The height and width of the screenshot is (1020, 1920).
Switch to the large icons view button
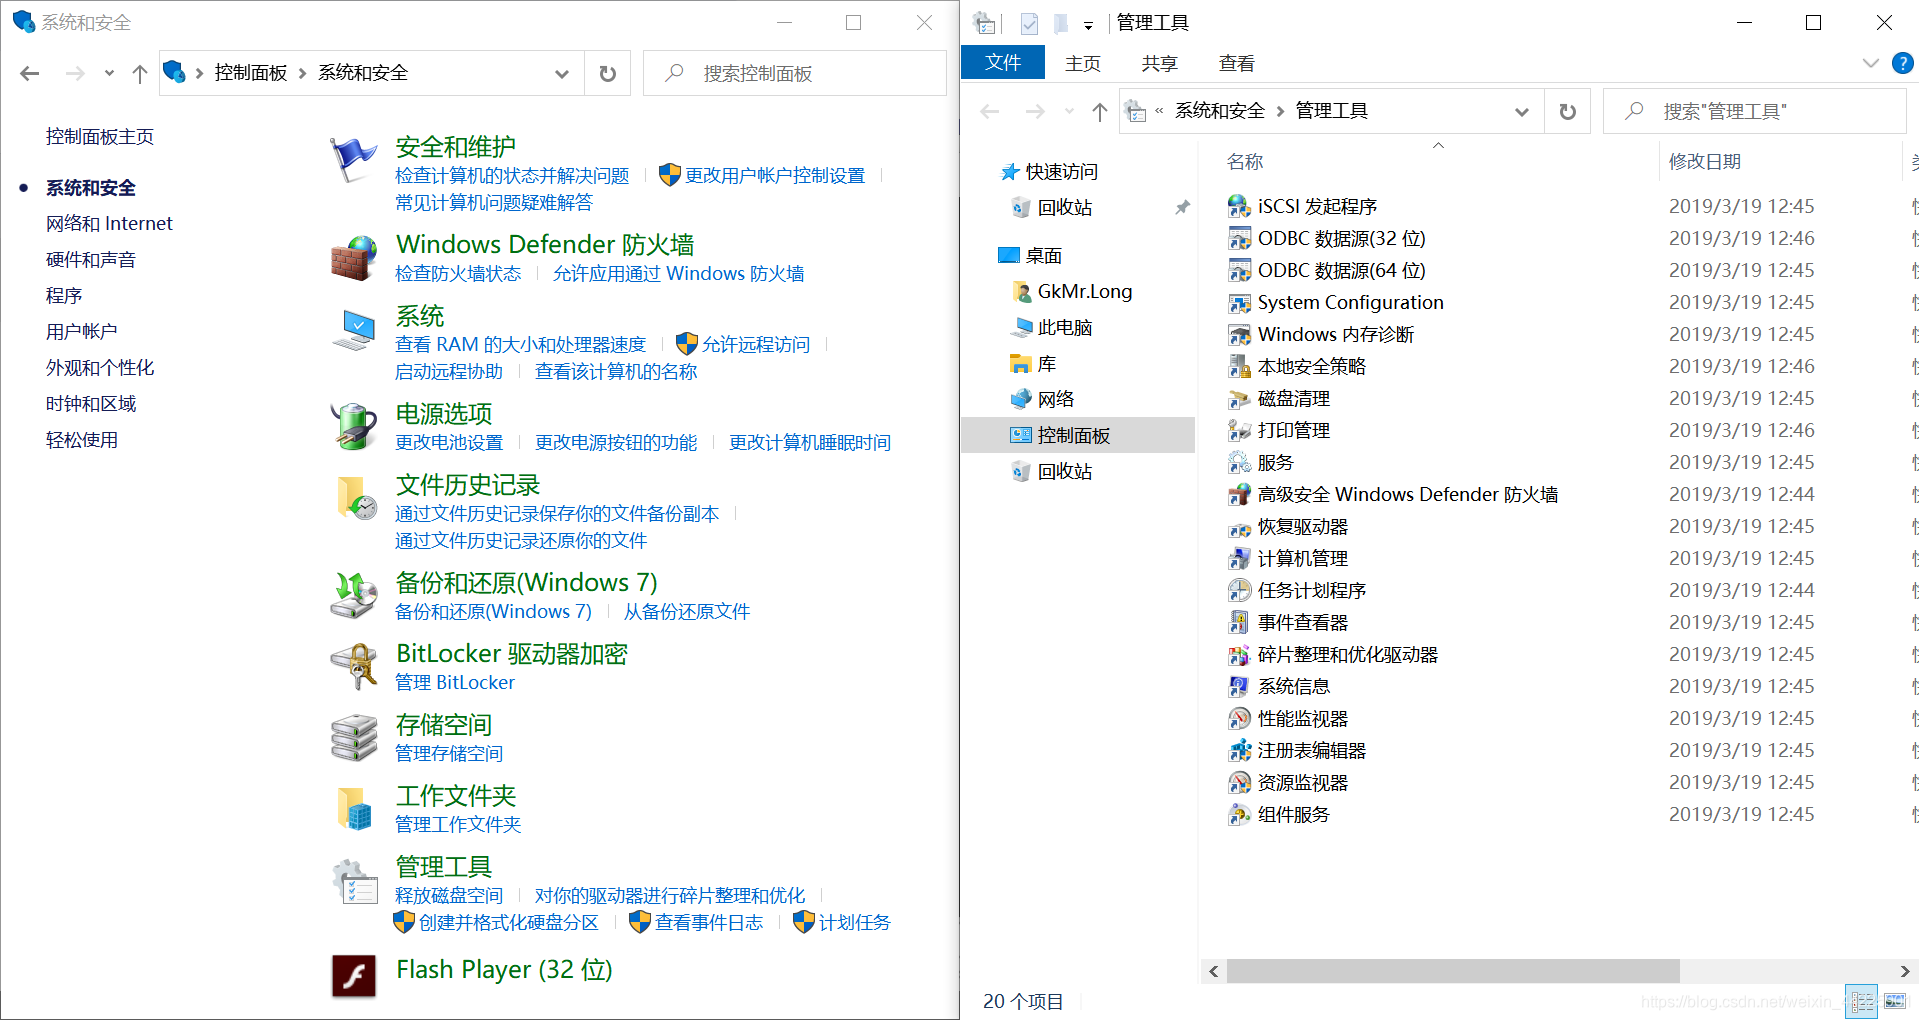(x=1895, y=1001)
